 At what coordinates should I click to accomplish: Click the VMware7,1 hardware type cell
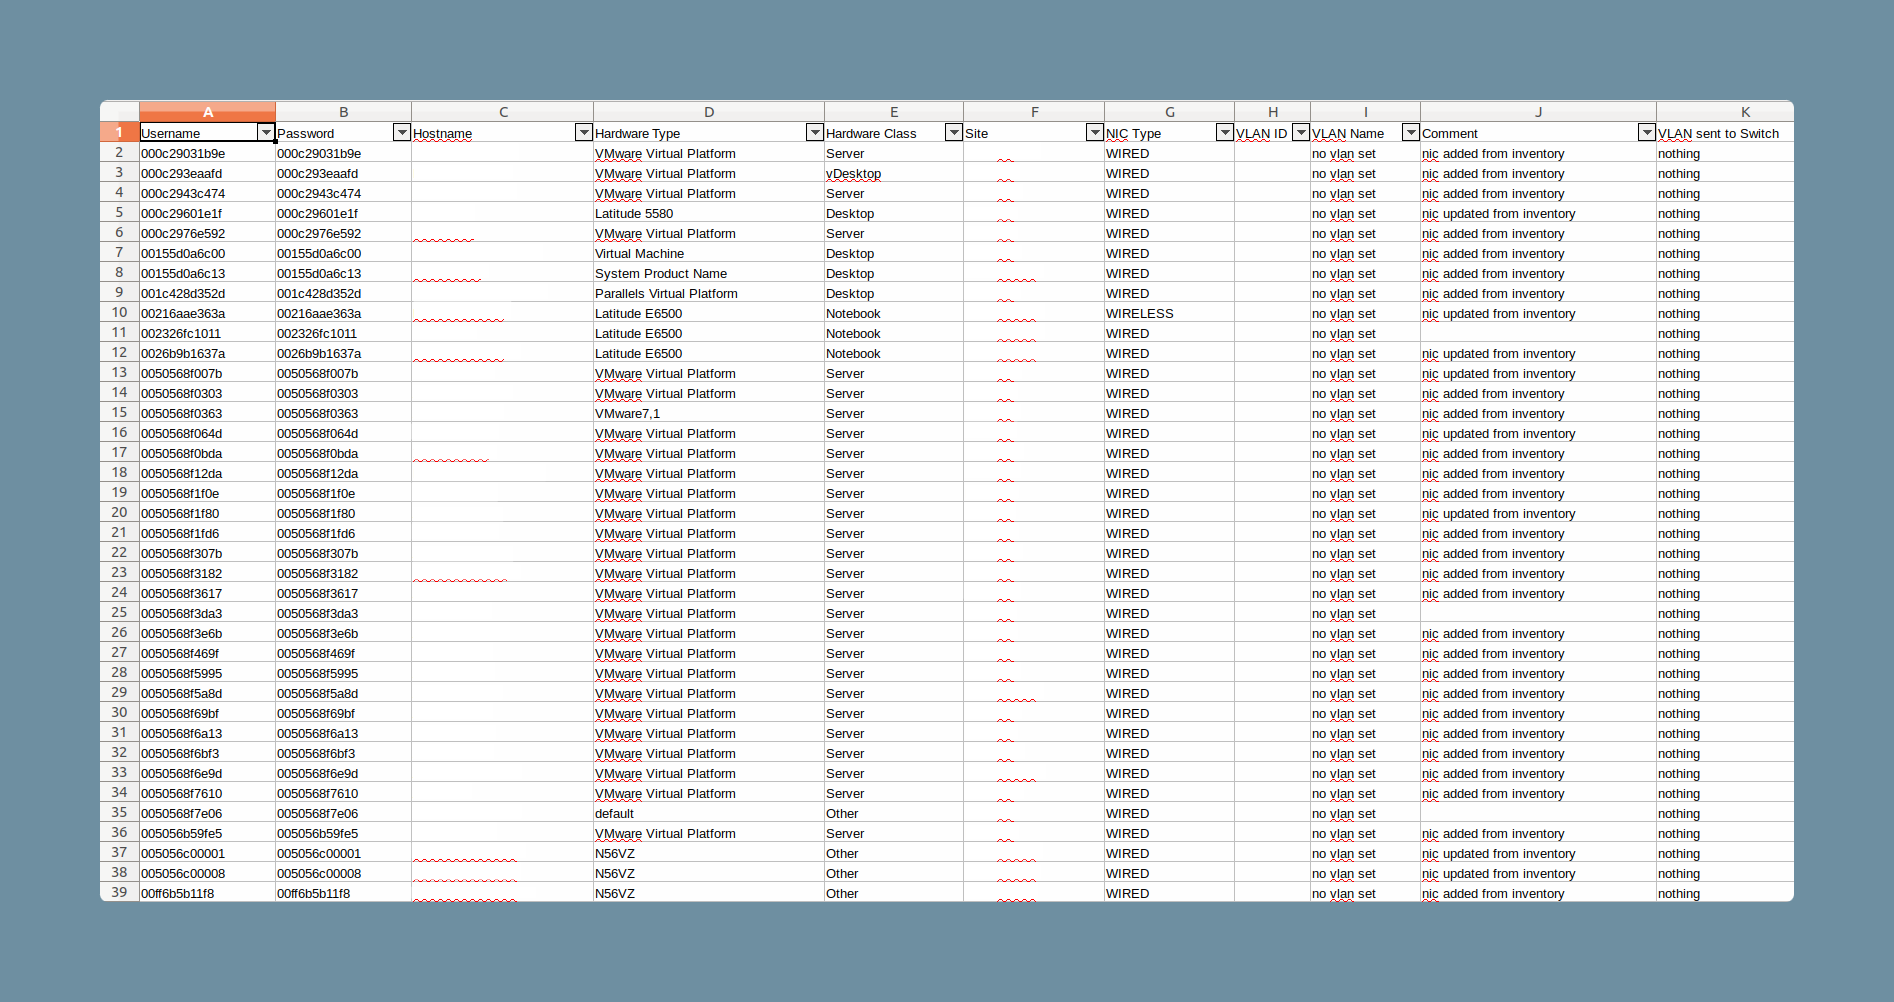point(709,413)
